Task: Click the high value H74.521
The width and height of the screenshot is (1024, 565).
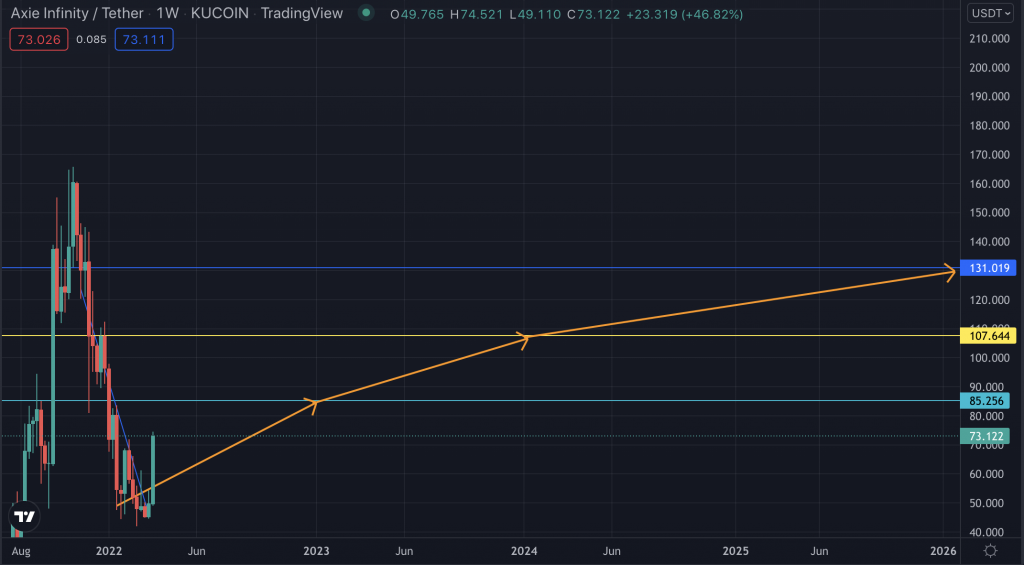Action: pyautogui.click(x=478, y=14)
